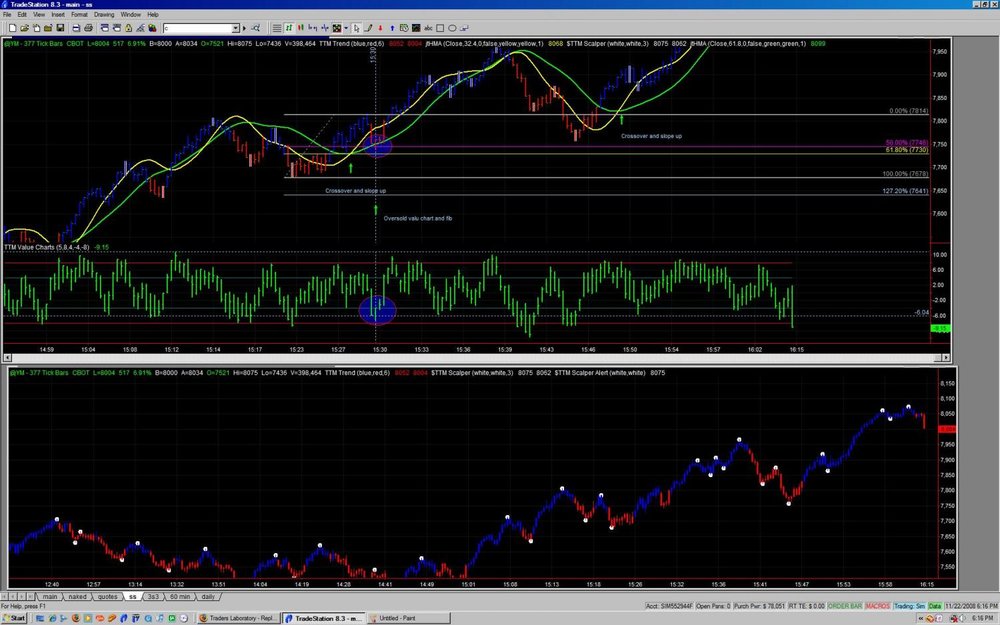Image resolution: width=1000 pixels, height=625 pixels.
Task: Select the abc text drawing tool
Action: tap(428, 28)
